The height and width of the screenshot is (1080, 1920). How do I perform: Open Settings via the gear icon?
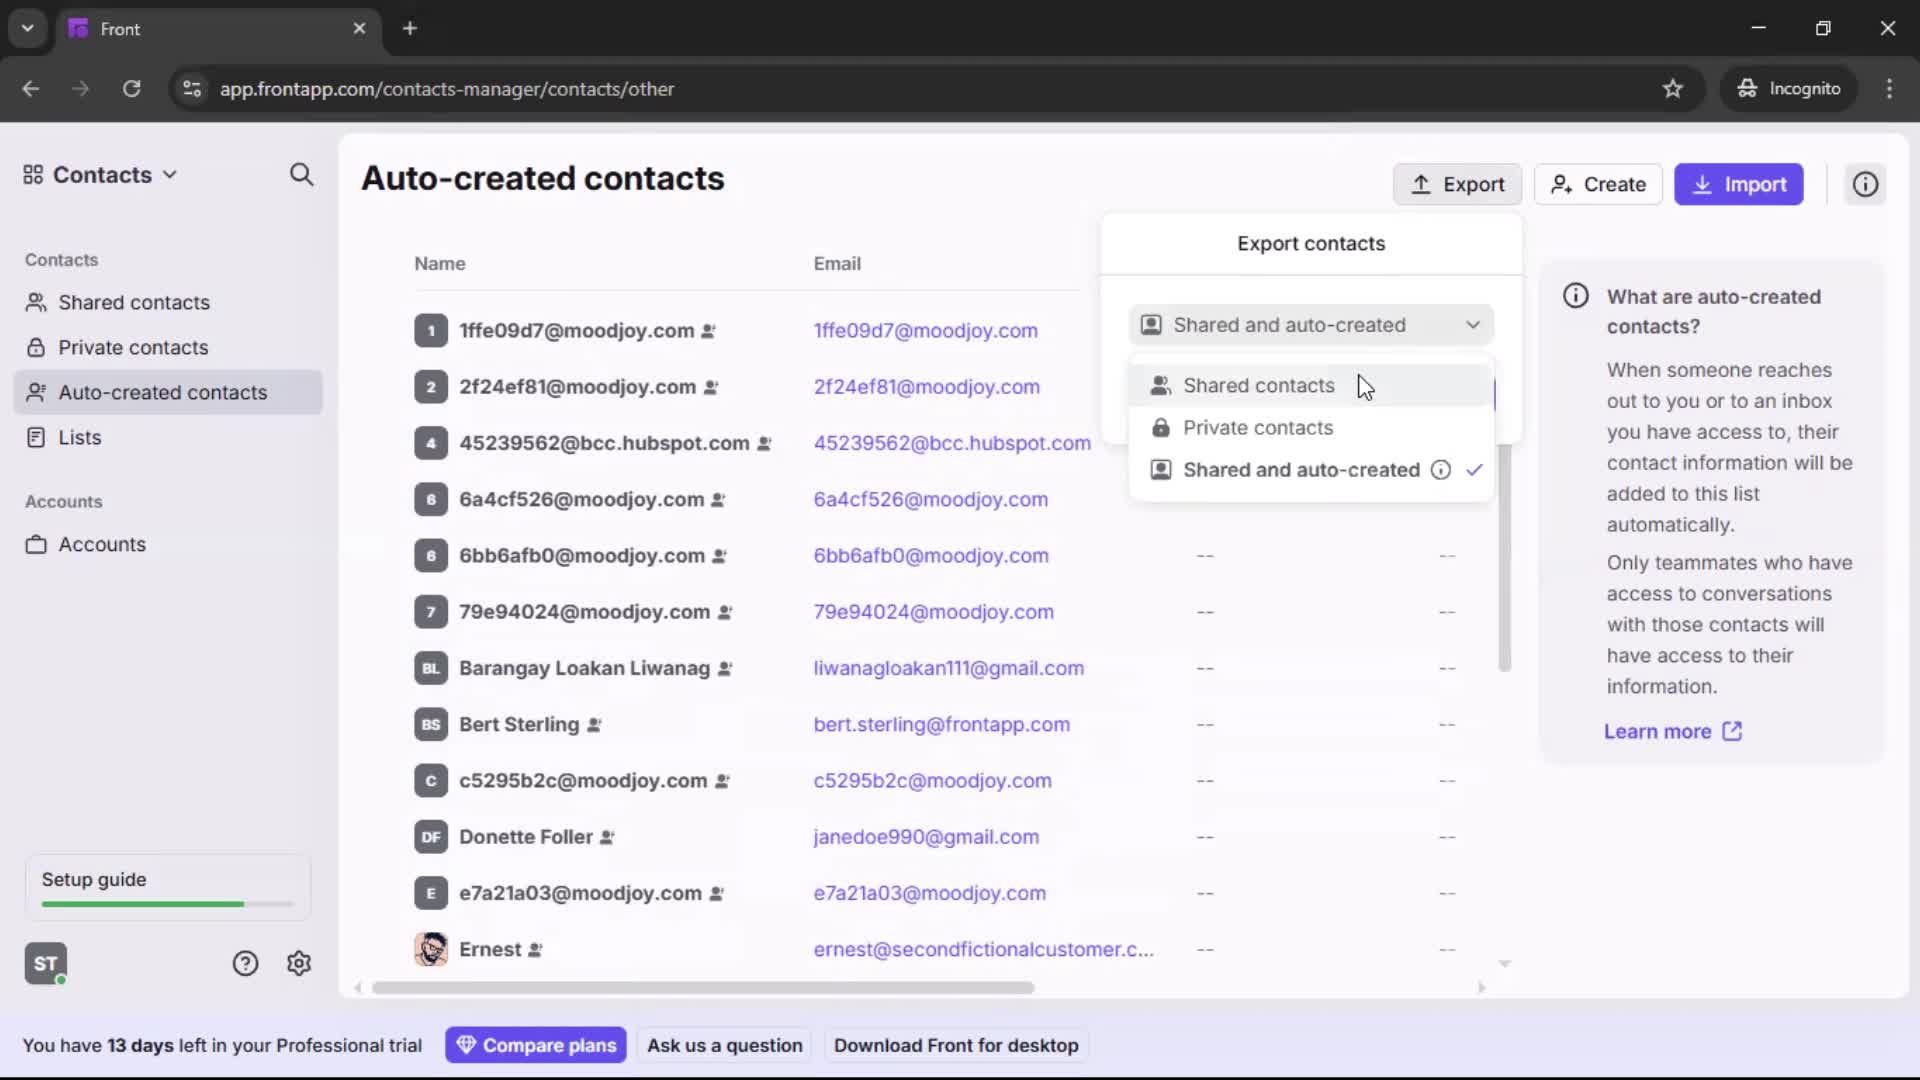coord(298,963)
